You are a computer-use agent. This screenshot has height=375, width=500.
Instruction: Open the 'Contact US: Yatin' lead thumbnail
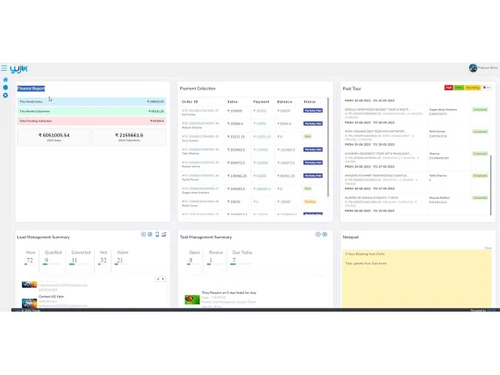29,303
